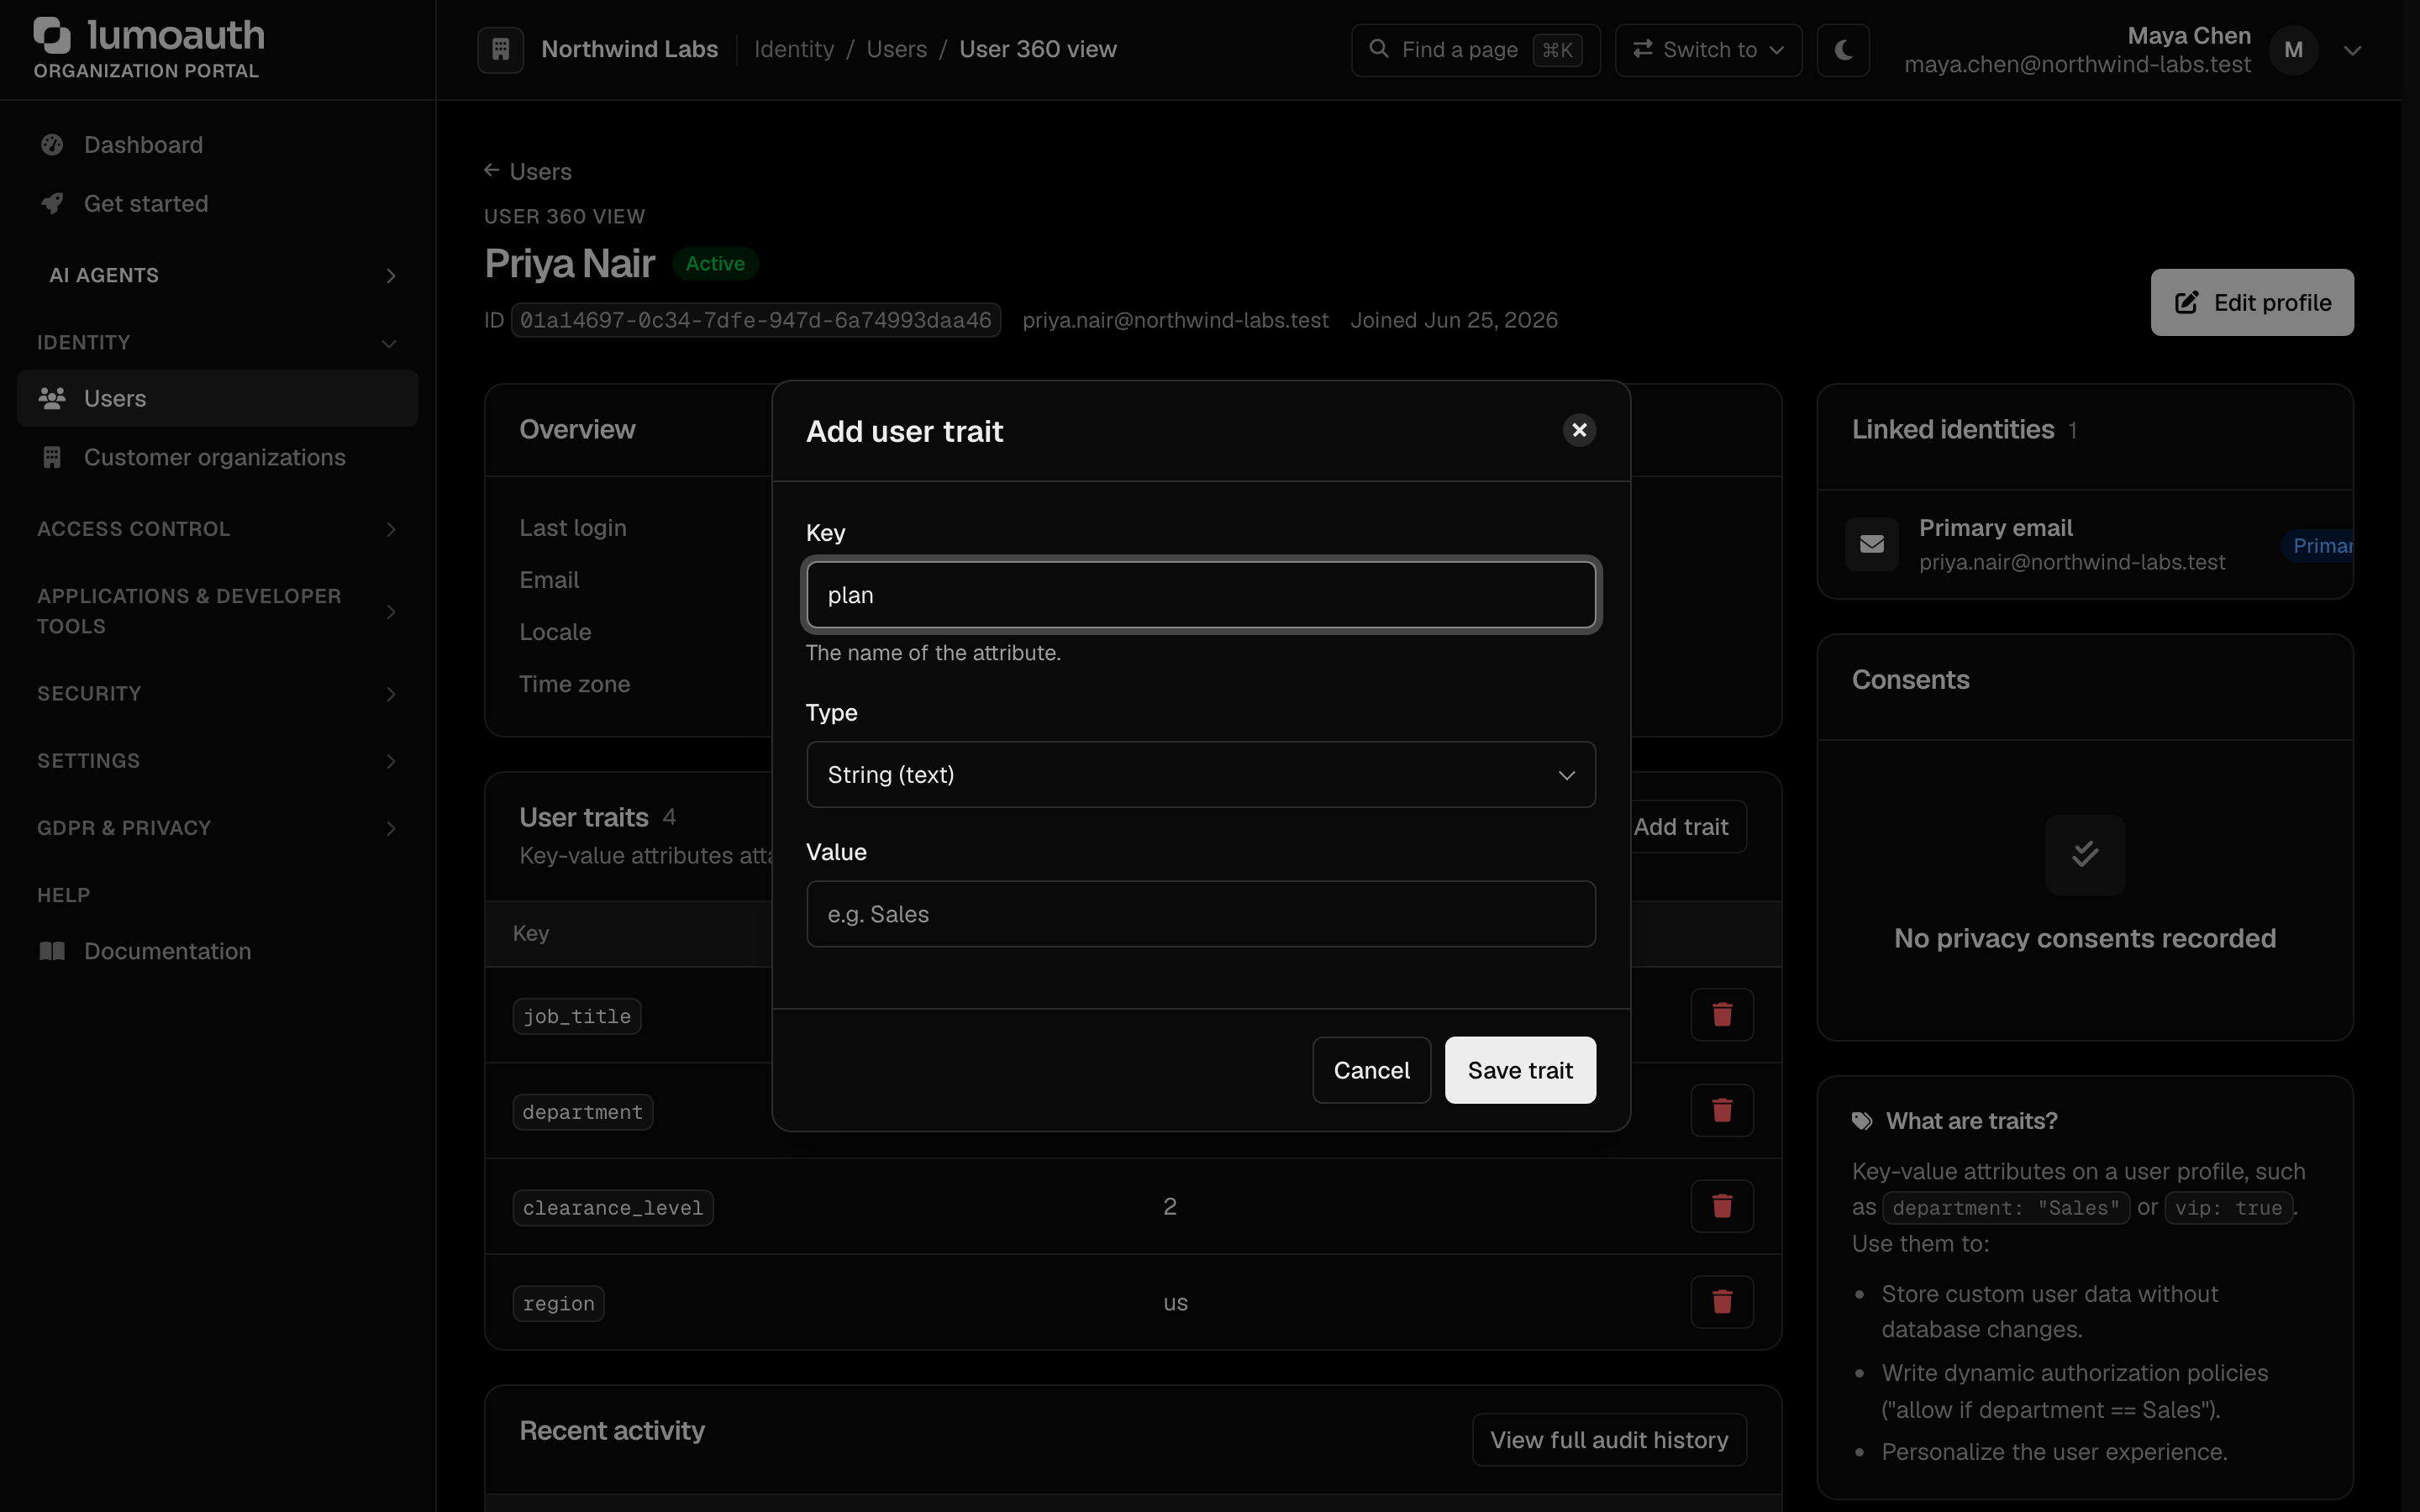
Task: Click Save trait button
Action: (1520, 1070)
